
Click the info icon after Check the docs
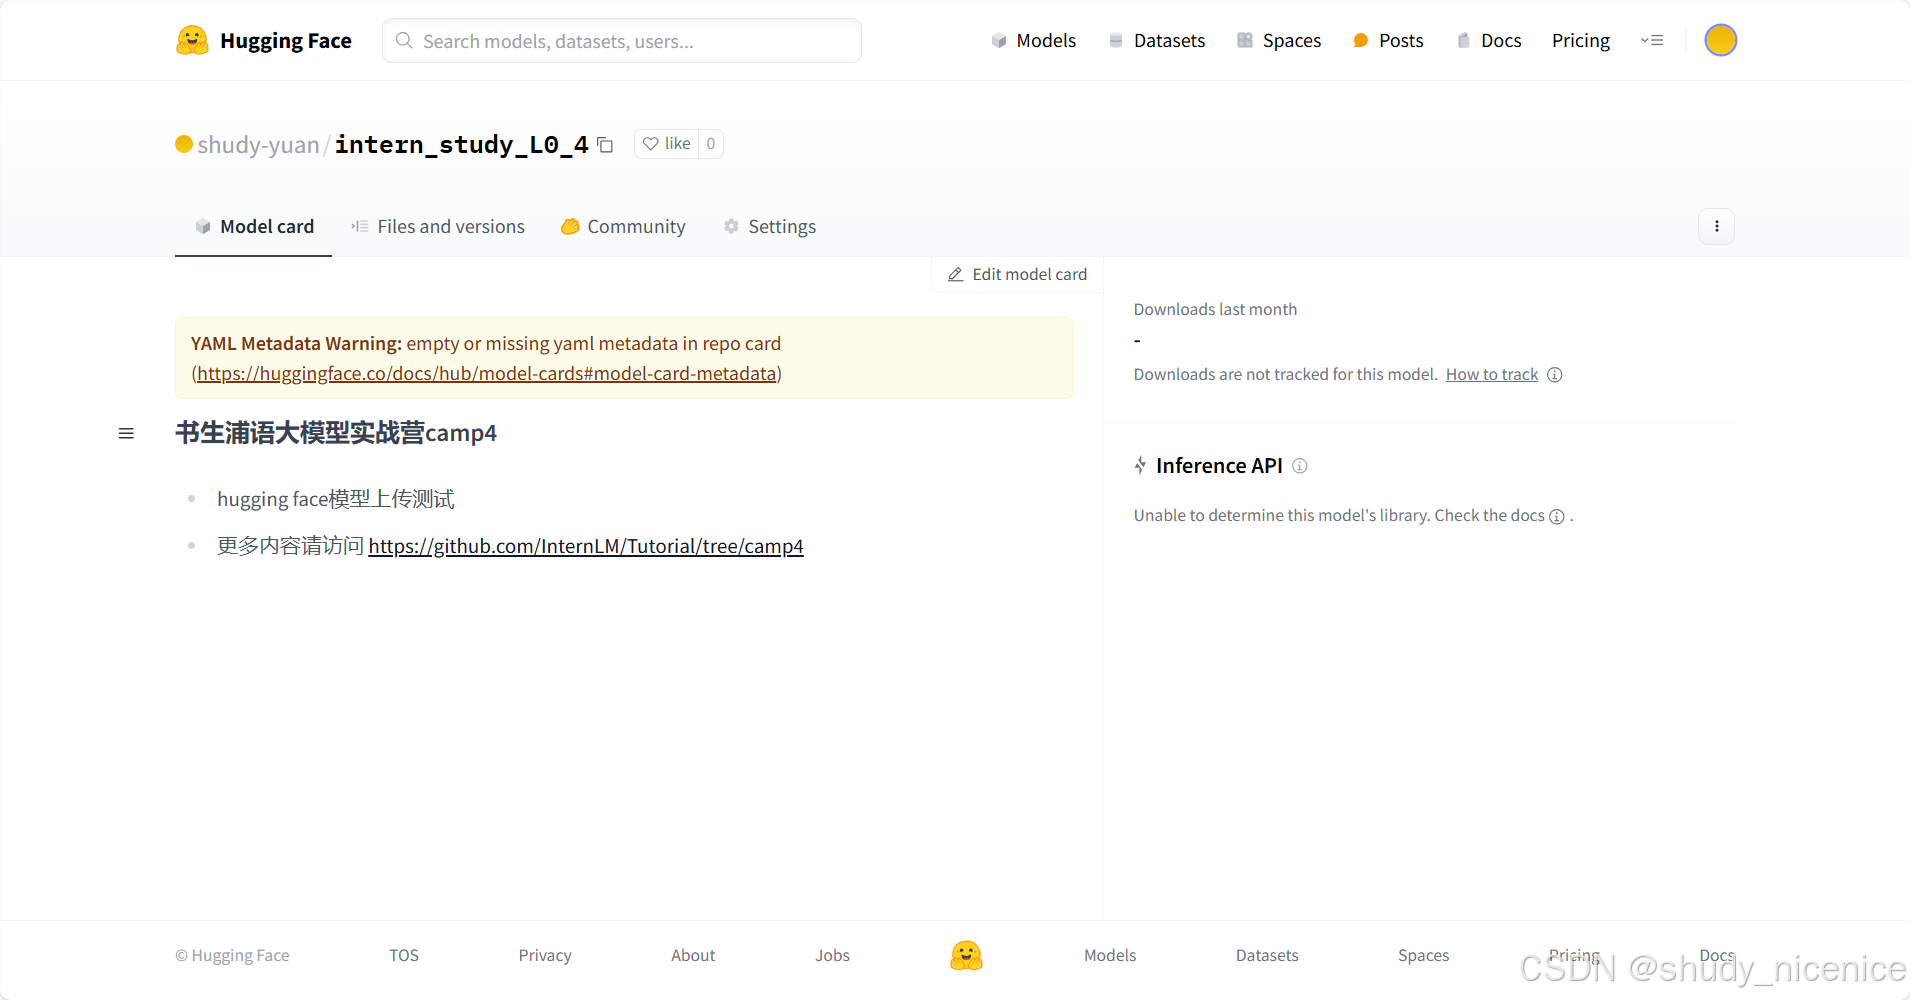pyautogui.click(x=1556, y=516)
